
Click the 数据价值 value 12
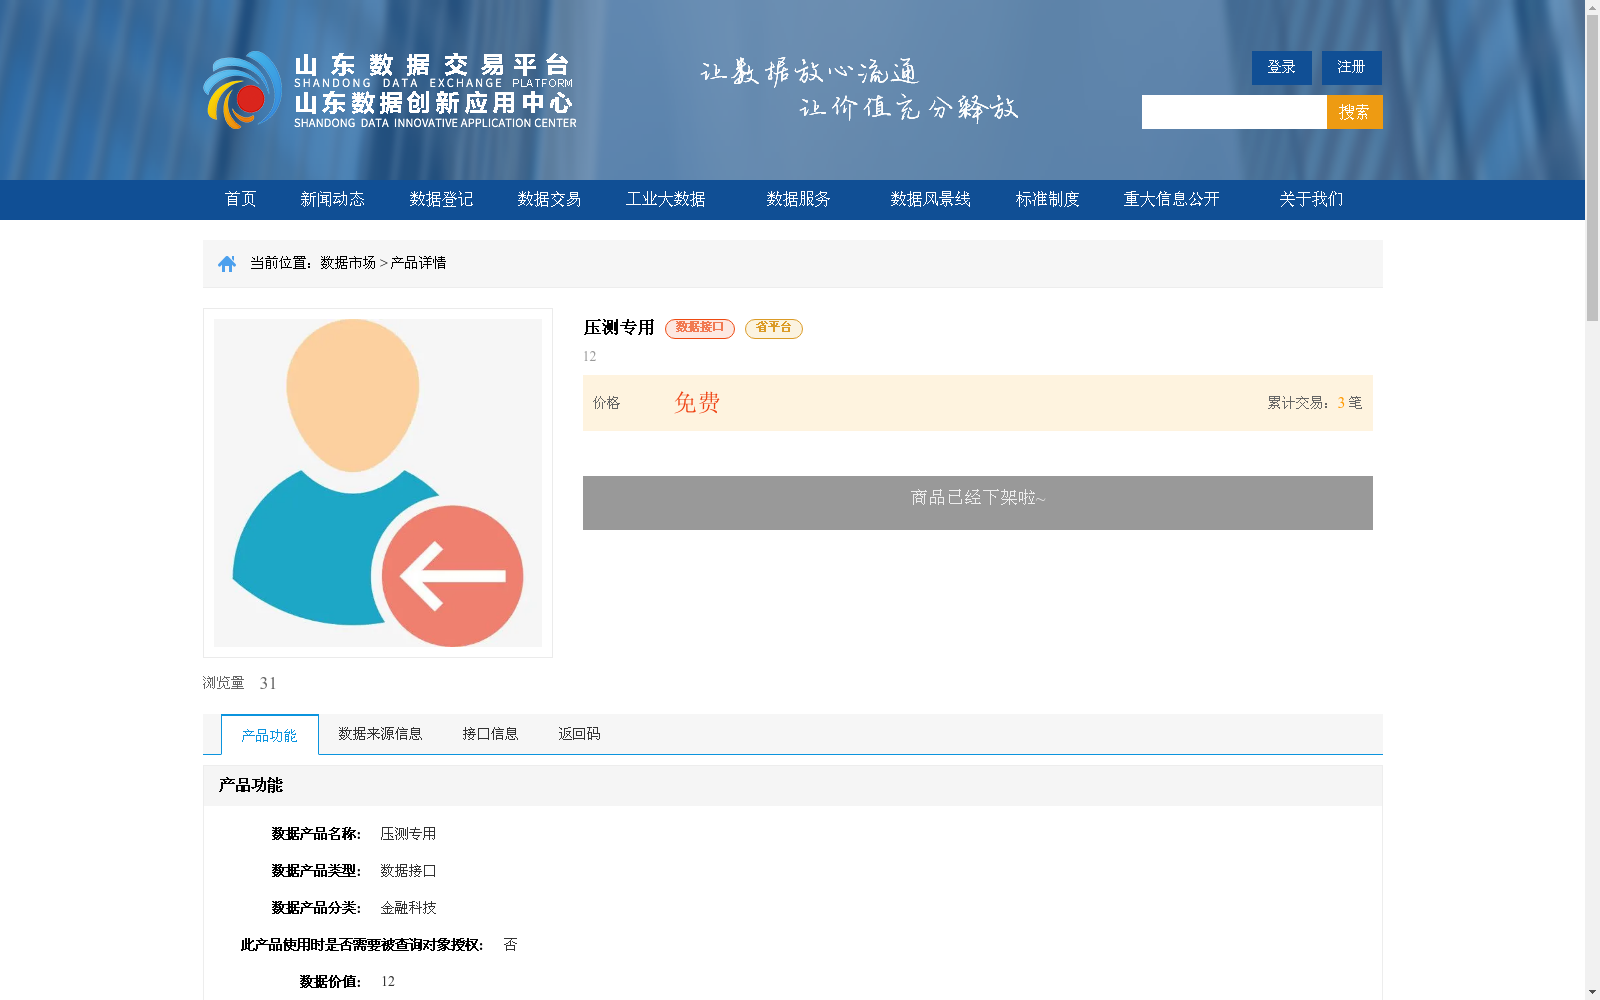pos(388,982)
